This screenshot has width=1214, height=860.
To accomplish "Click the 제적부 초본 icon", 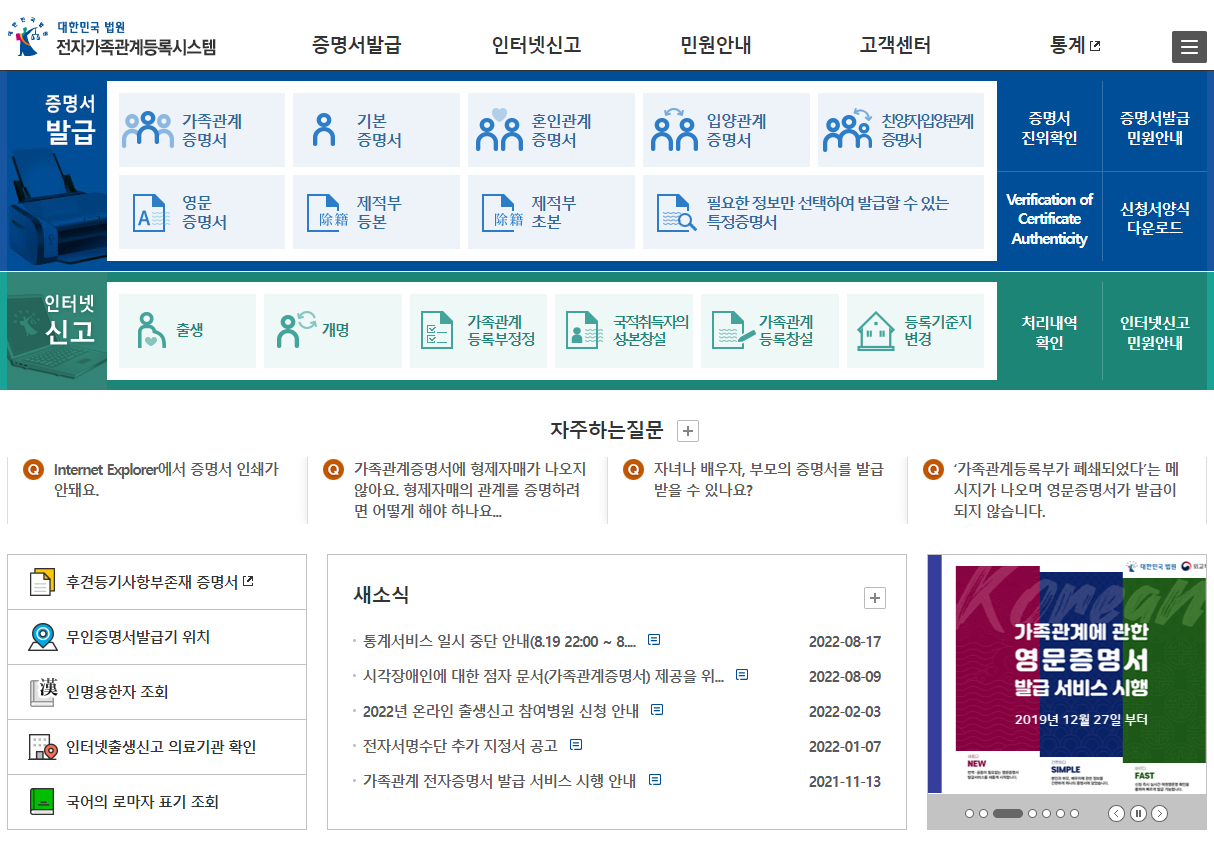I will pos(501,213).
